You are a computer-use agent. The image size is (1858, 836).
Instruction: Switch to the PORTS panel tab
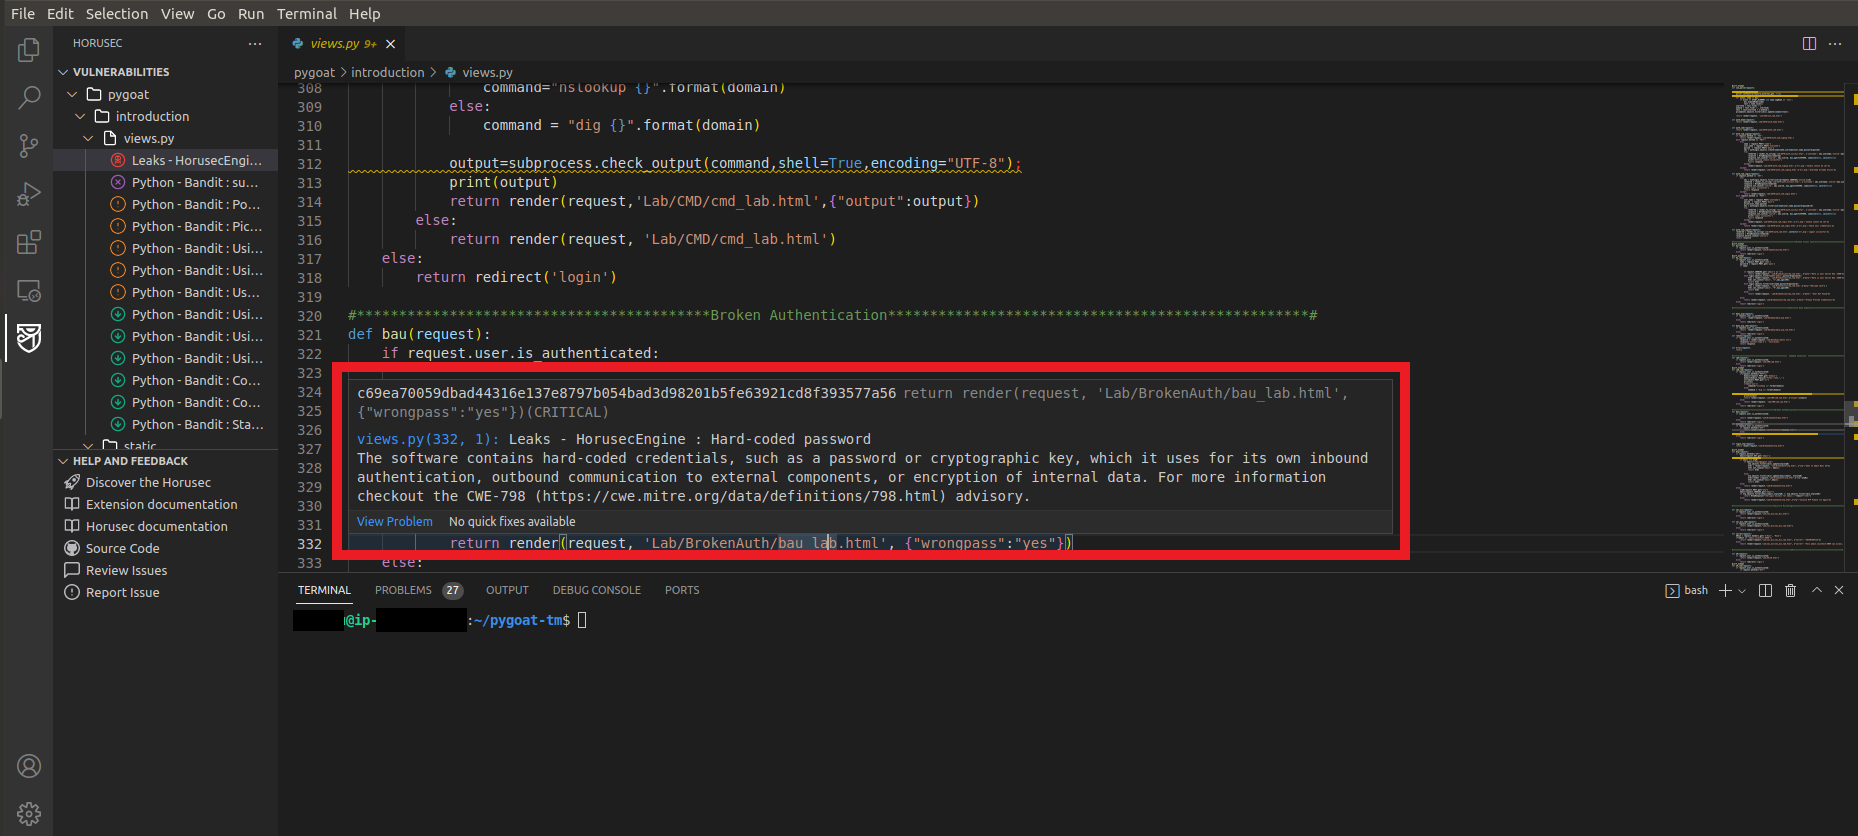click(x=682, y=590)
